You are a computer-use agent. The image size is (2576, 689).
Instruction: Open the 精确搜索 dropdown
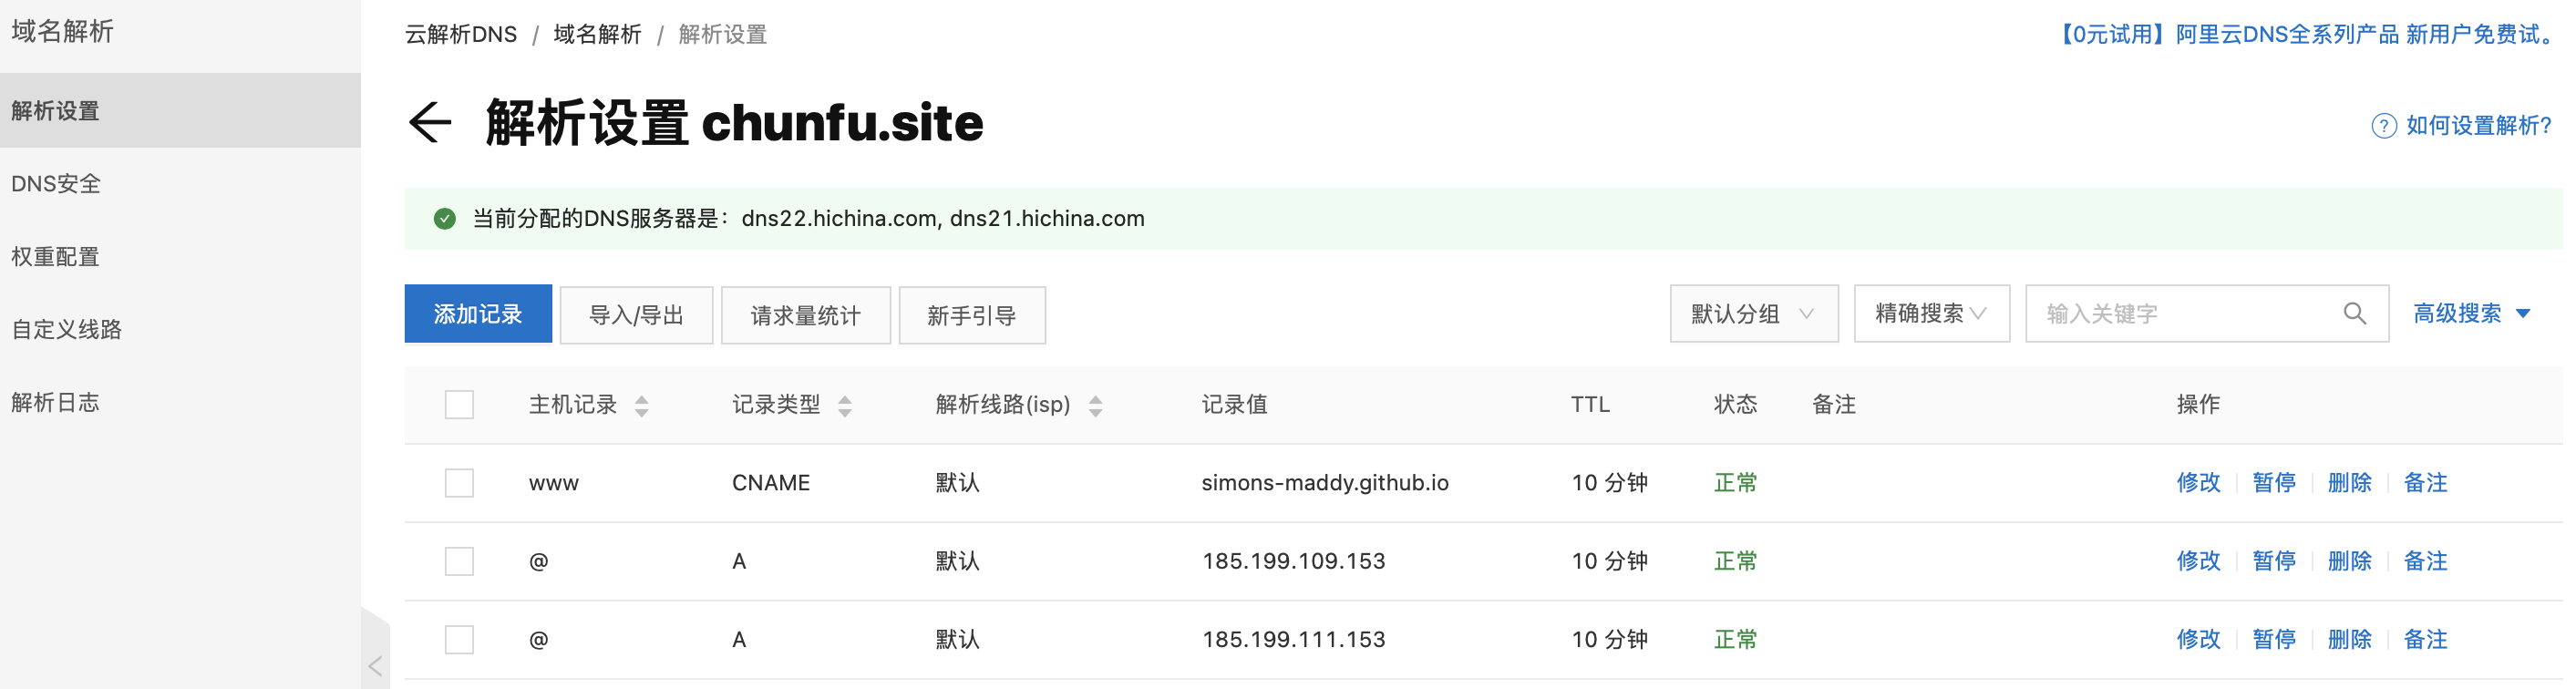coord(1931,314)
